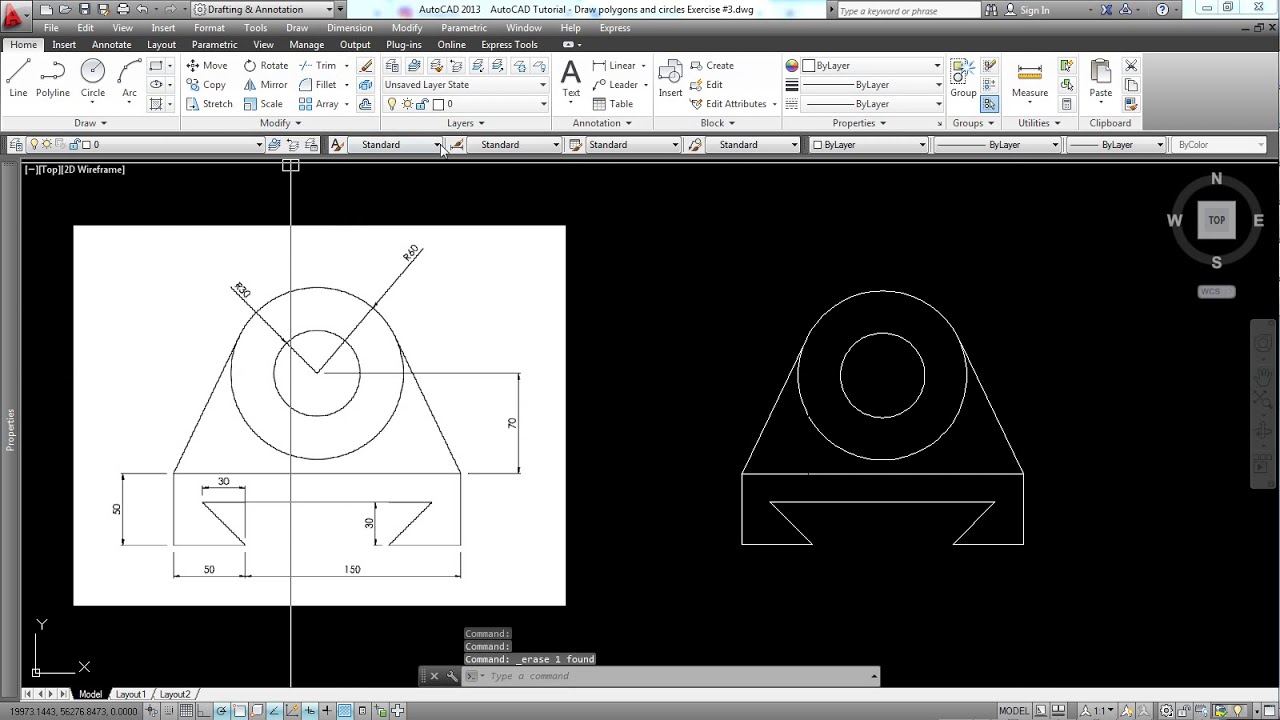Select the Polyline tool

53,78
